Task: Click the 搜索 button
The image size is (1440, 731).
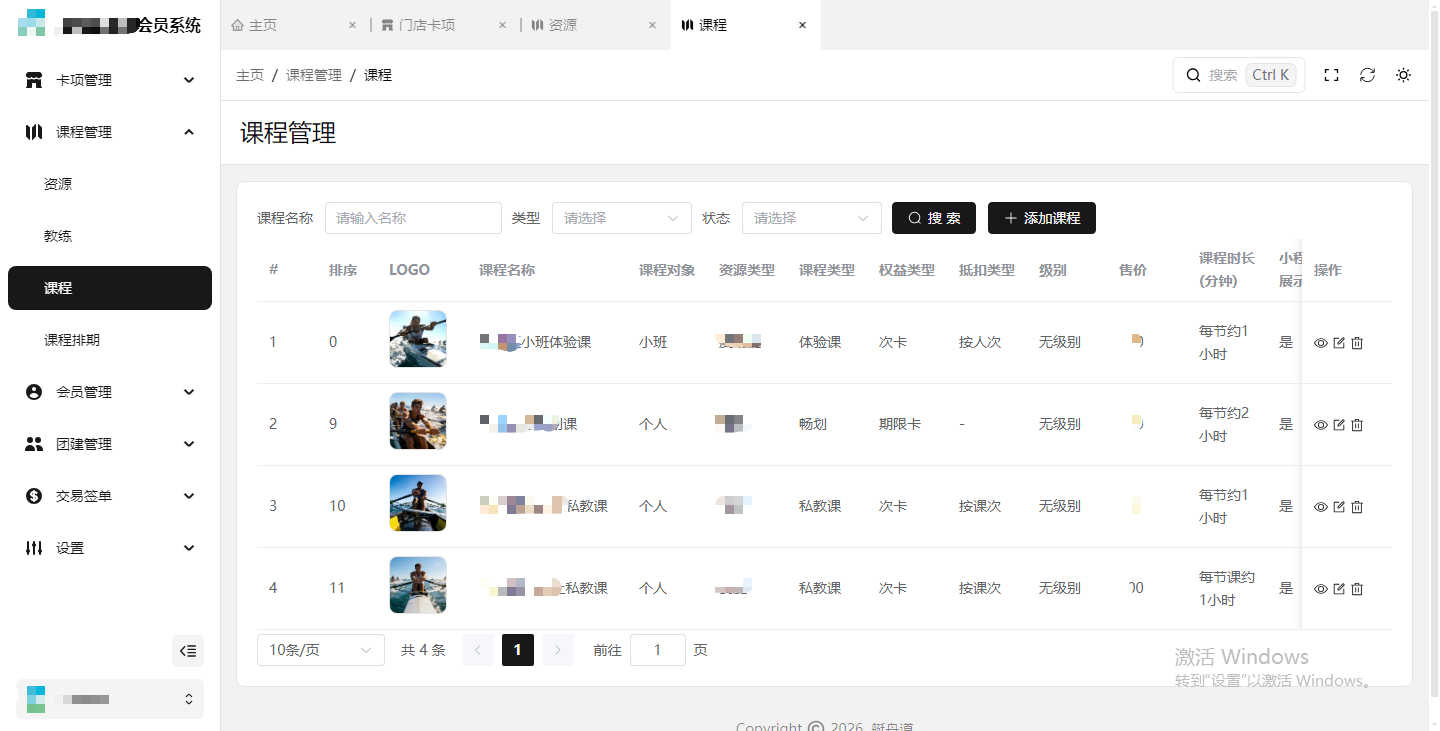Action: click(x=933, y=218)
